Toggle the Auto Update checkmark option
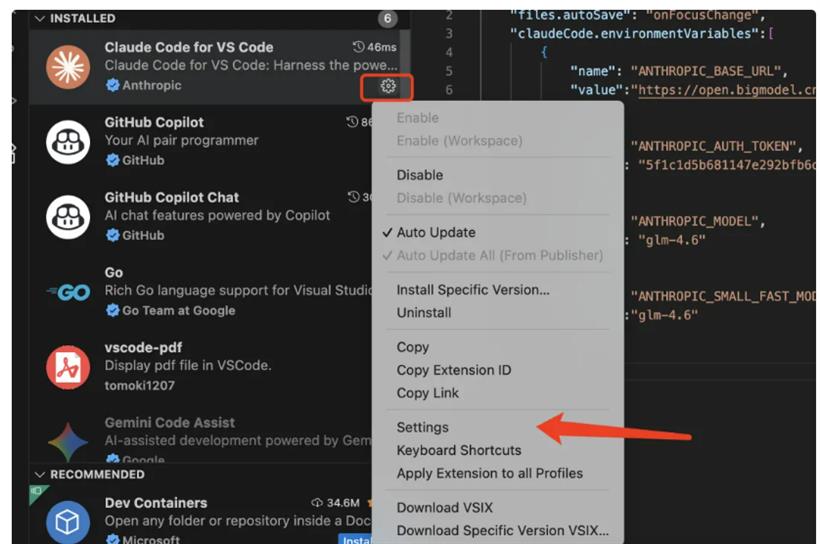 436,232
